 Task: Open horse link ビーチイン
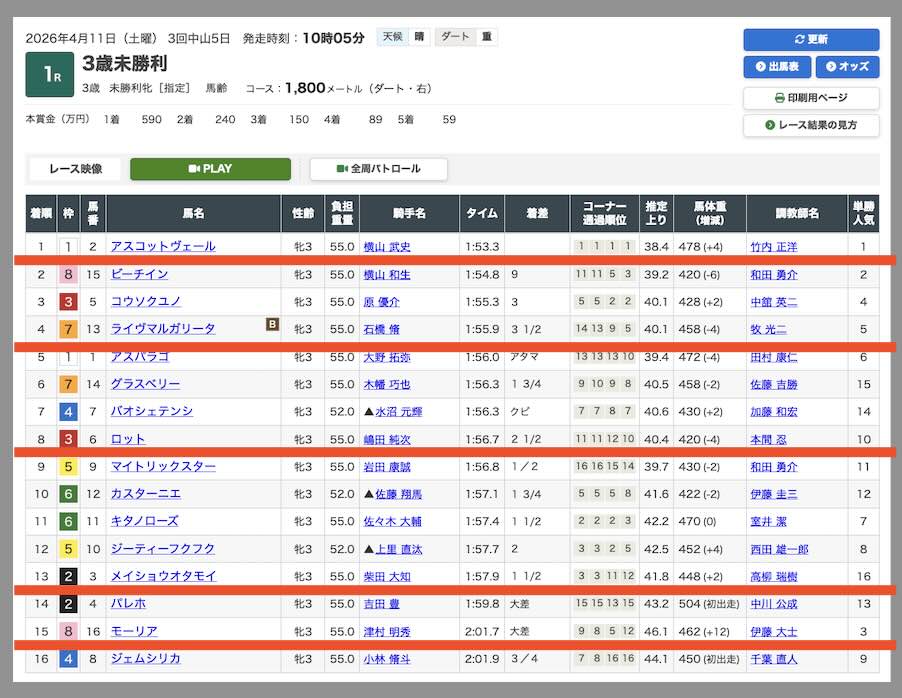pyautogui.click(x=139, y=274)
